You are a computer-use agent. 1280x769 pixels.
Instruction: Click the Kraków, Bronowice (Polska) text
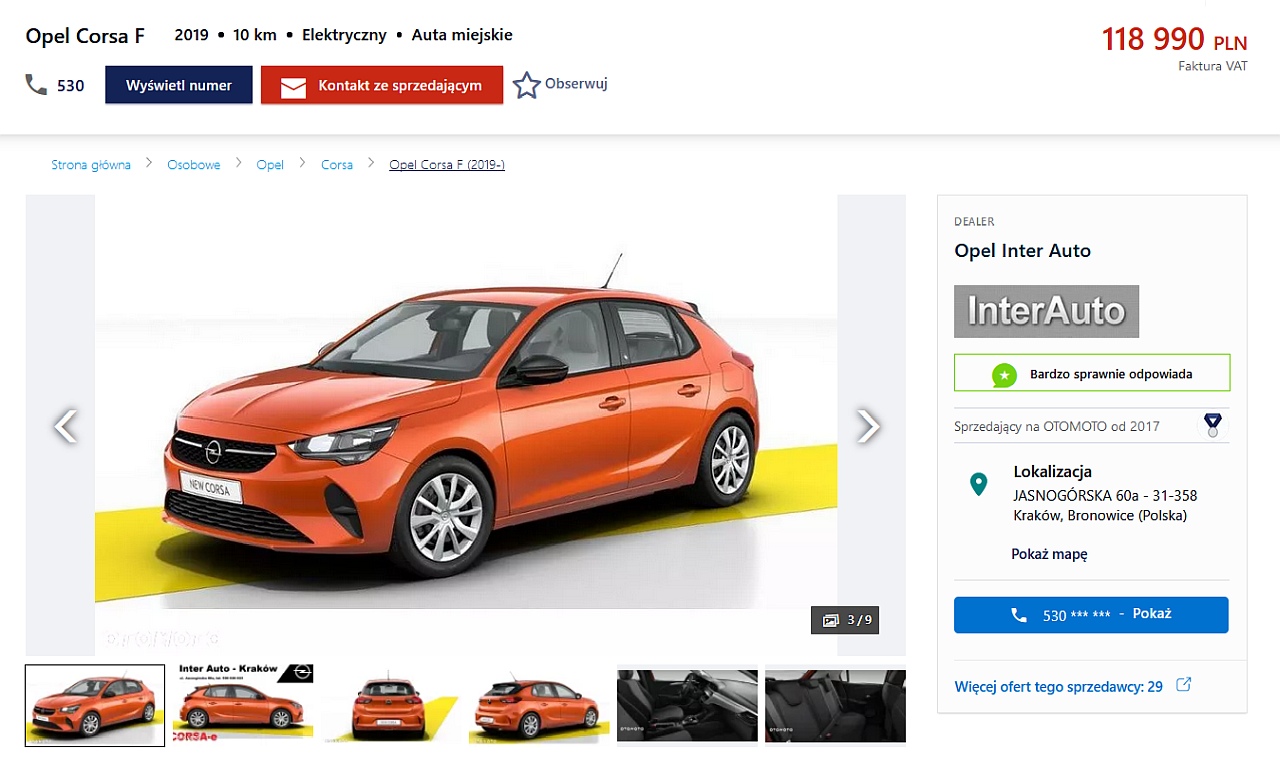pyautogui.click(x=1100, y=516)
